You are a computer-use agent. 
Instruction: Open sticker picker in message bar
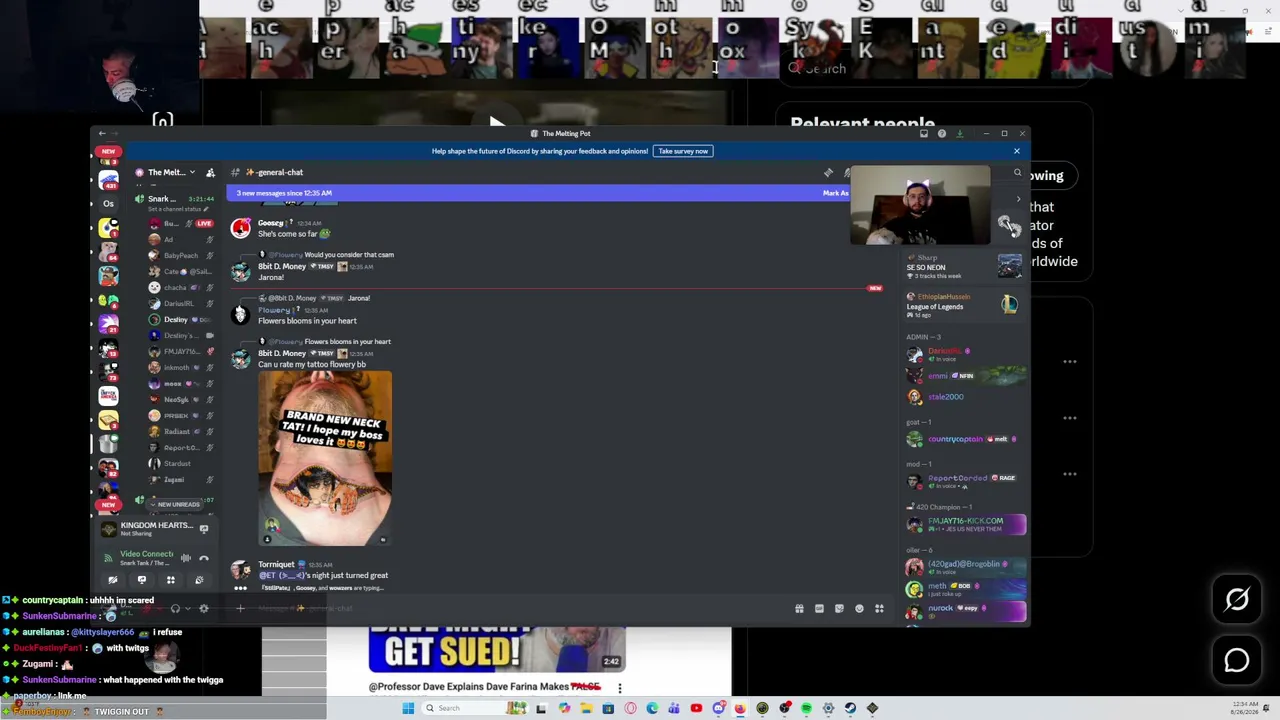[x=839, y=608]
